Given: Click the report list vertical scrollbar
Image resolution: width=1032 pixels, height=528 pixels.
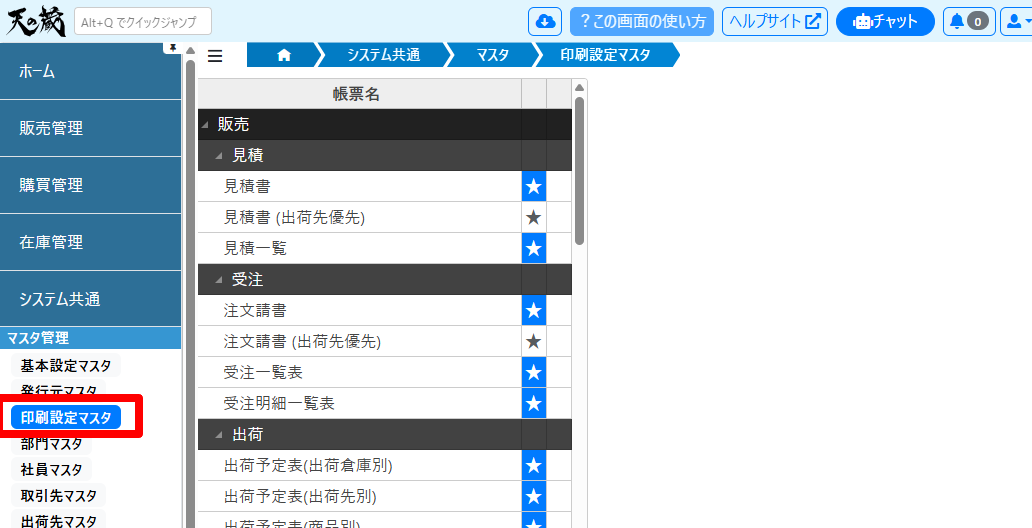Looking at the screenshot, I should click(579, 170).
